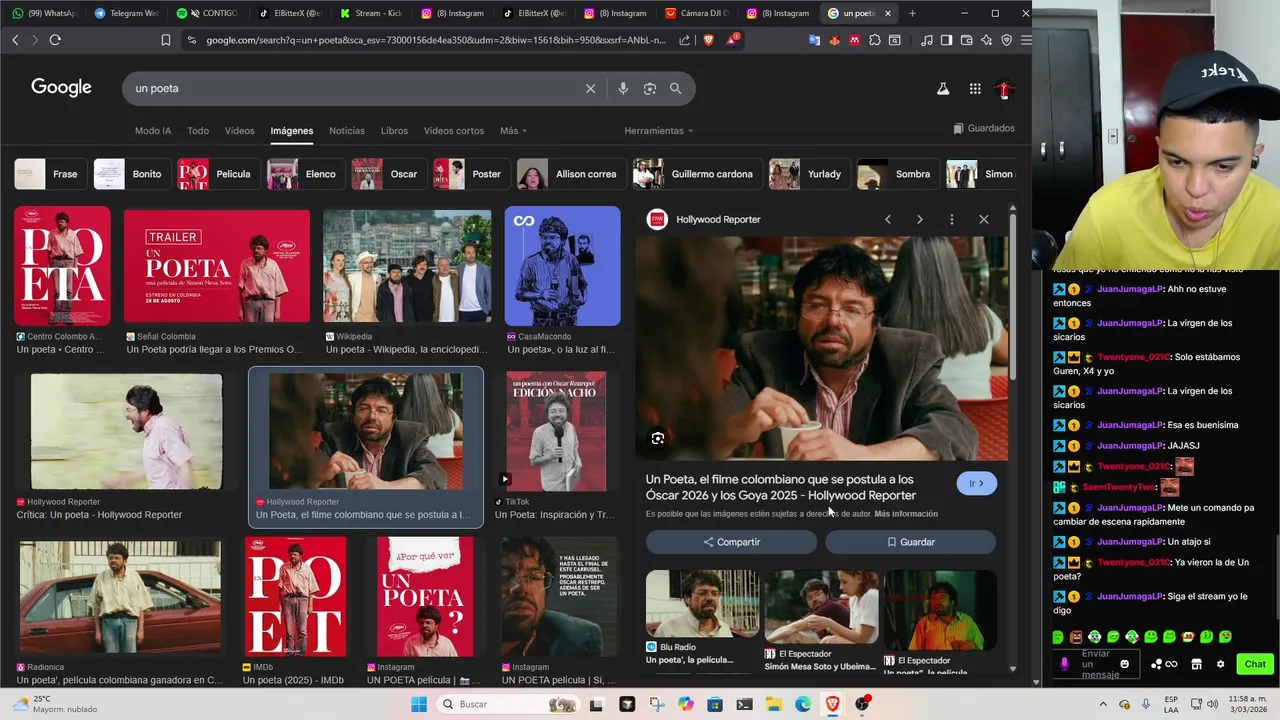This screenshot has height=720, width=1280.
Task: Switch to the Cámara DJI browser tab
Action: 698,13
